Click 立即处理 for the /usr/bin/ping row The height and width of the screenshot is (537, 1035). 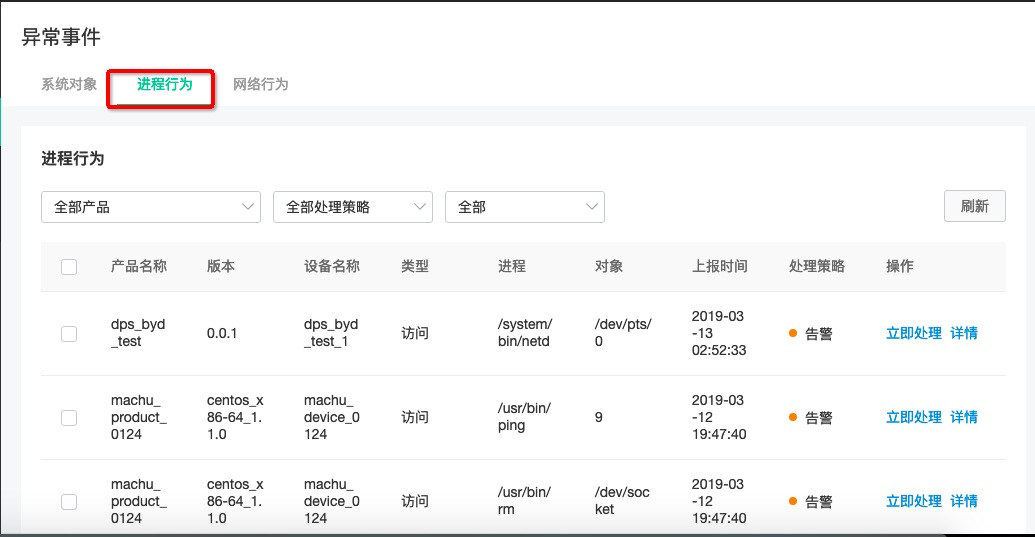point(914,418)
